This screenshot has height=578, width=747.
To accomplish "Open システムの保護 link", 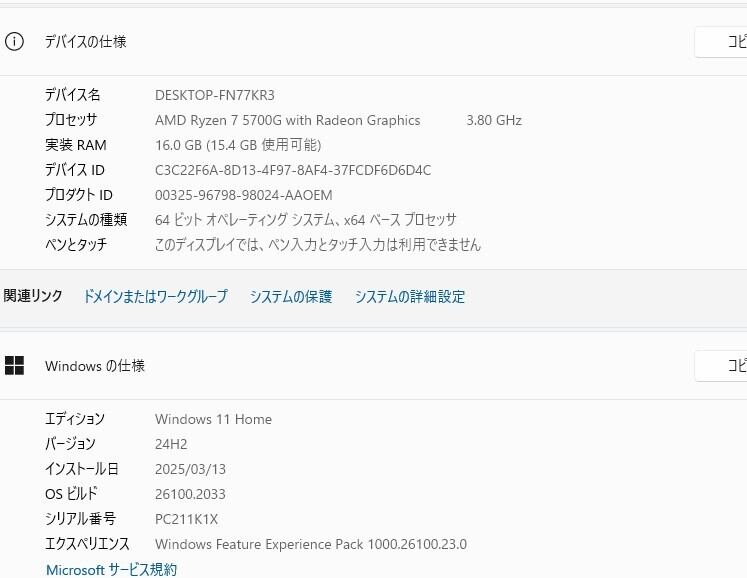I will [291, 296].
